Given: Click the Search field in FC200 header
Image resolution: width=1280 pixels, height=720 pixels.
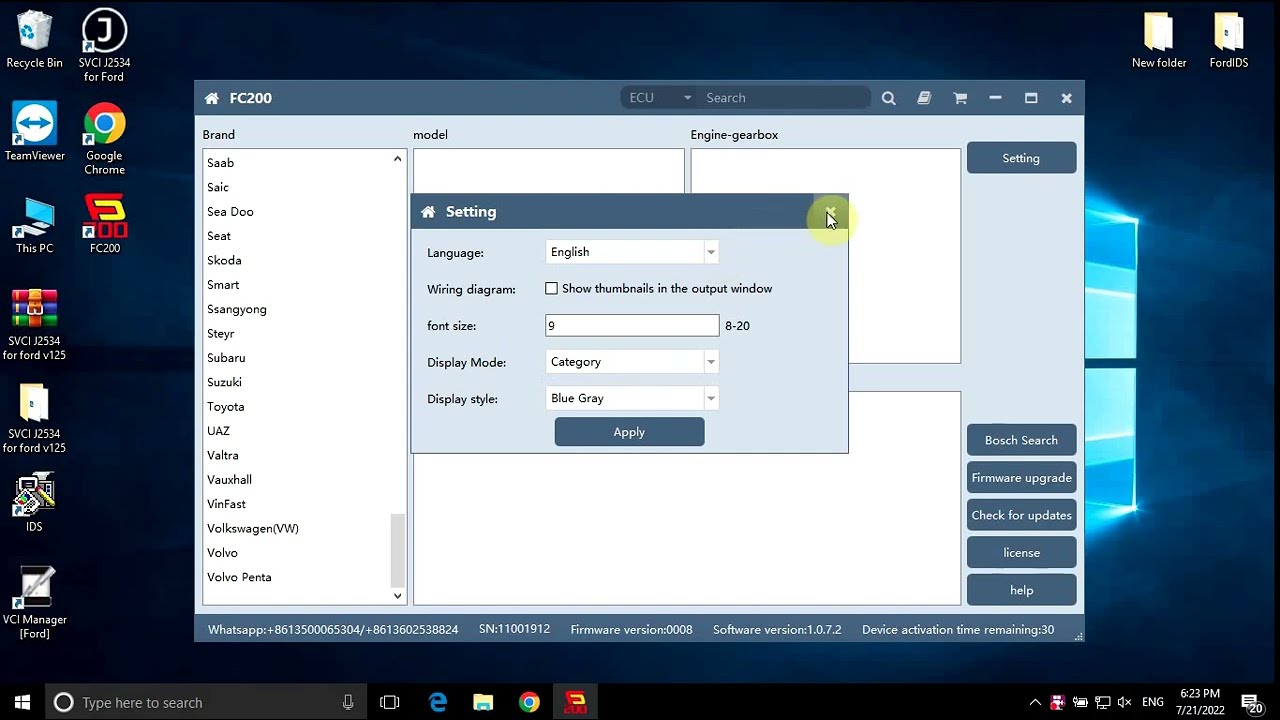Looking at the screenshot, I should click(784, 98).
